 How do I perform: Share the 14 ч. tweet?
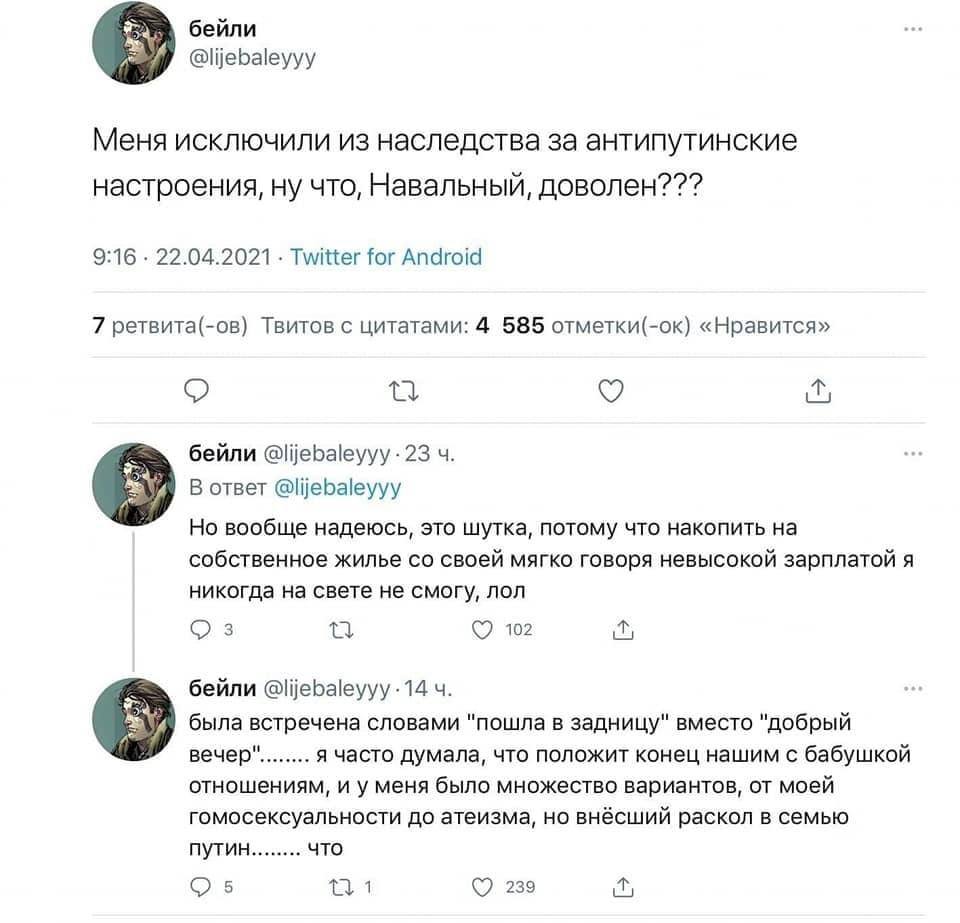point(621,886)
